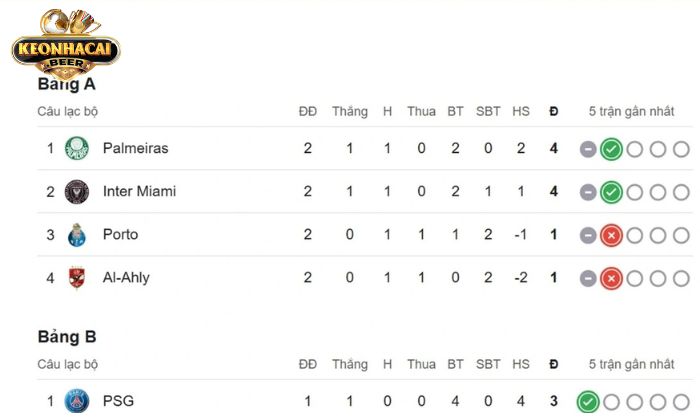Click Palmeiras gray draw indicator
Viewport: 700px width, 420px height.
pos(588,150)
